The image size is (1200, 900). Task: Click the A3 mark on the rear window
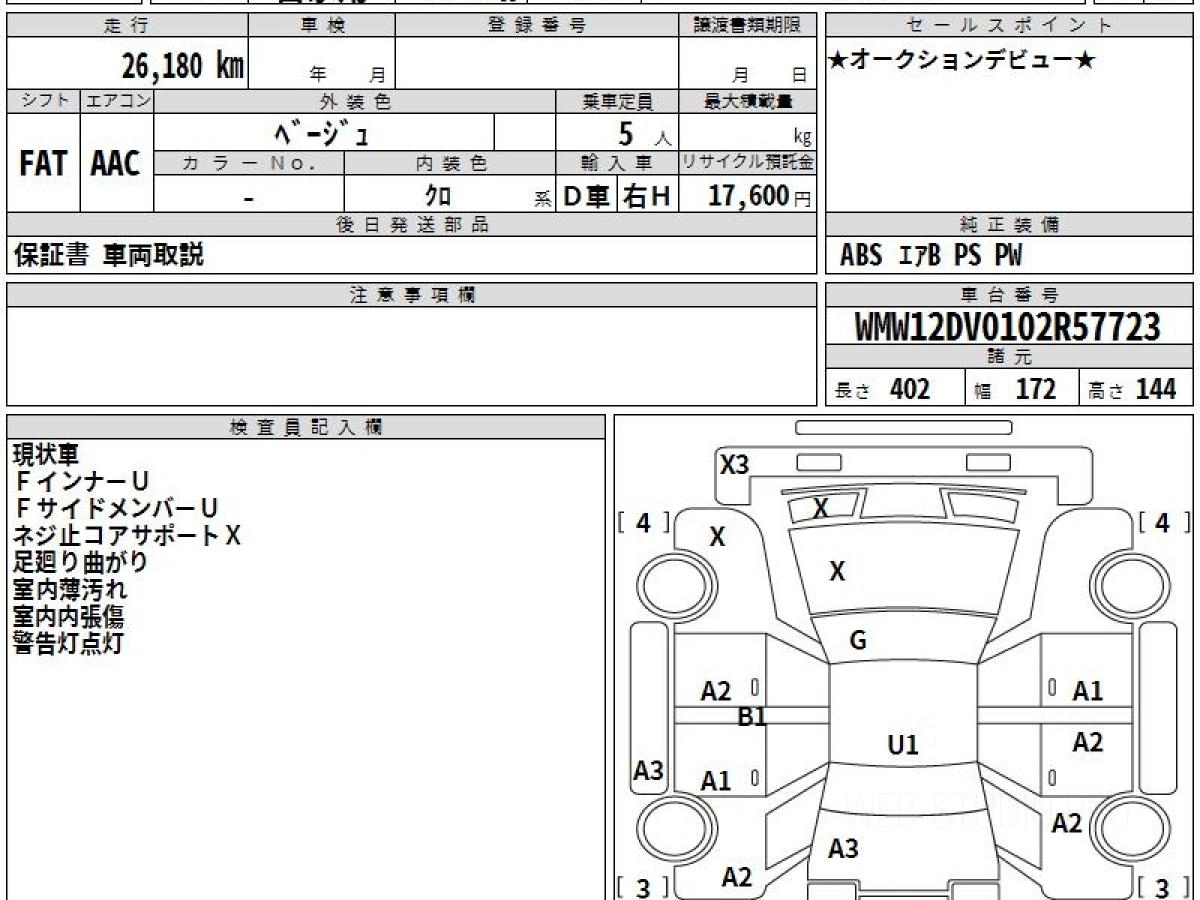pos(843,849)
